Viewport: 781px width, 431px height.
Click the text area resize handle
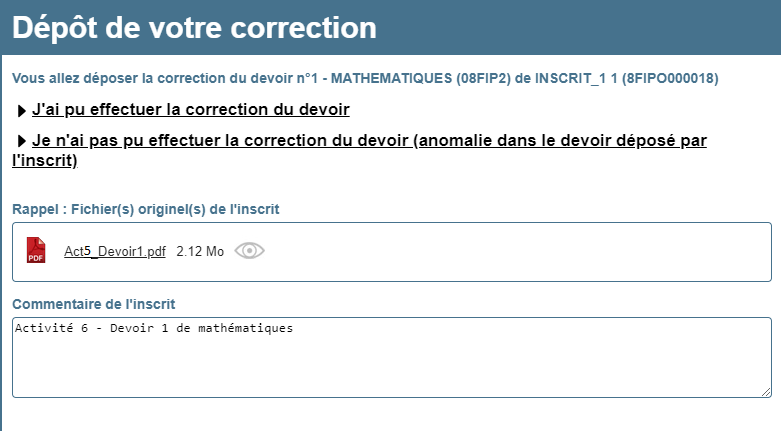(766, 392)
